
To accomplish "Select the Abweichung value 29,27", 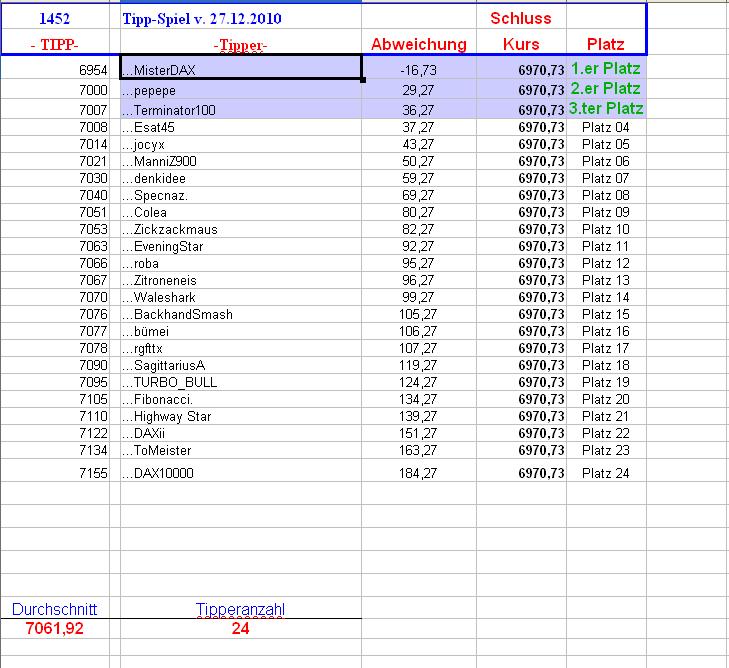I will 419,90.
